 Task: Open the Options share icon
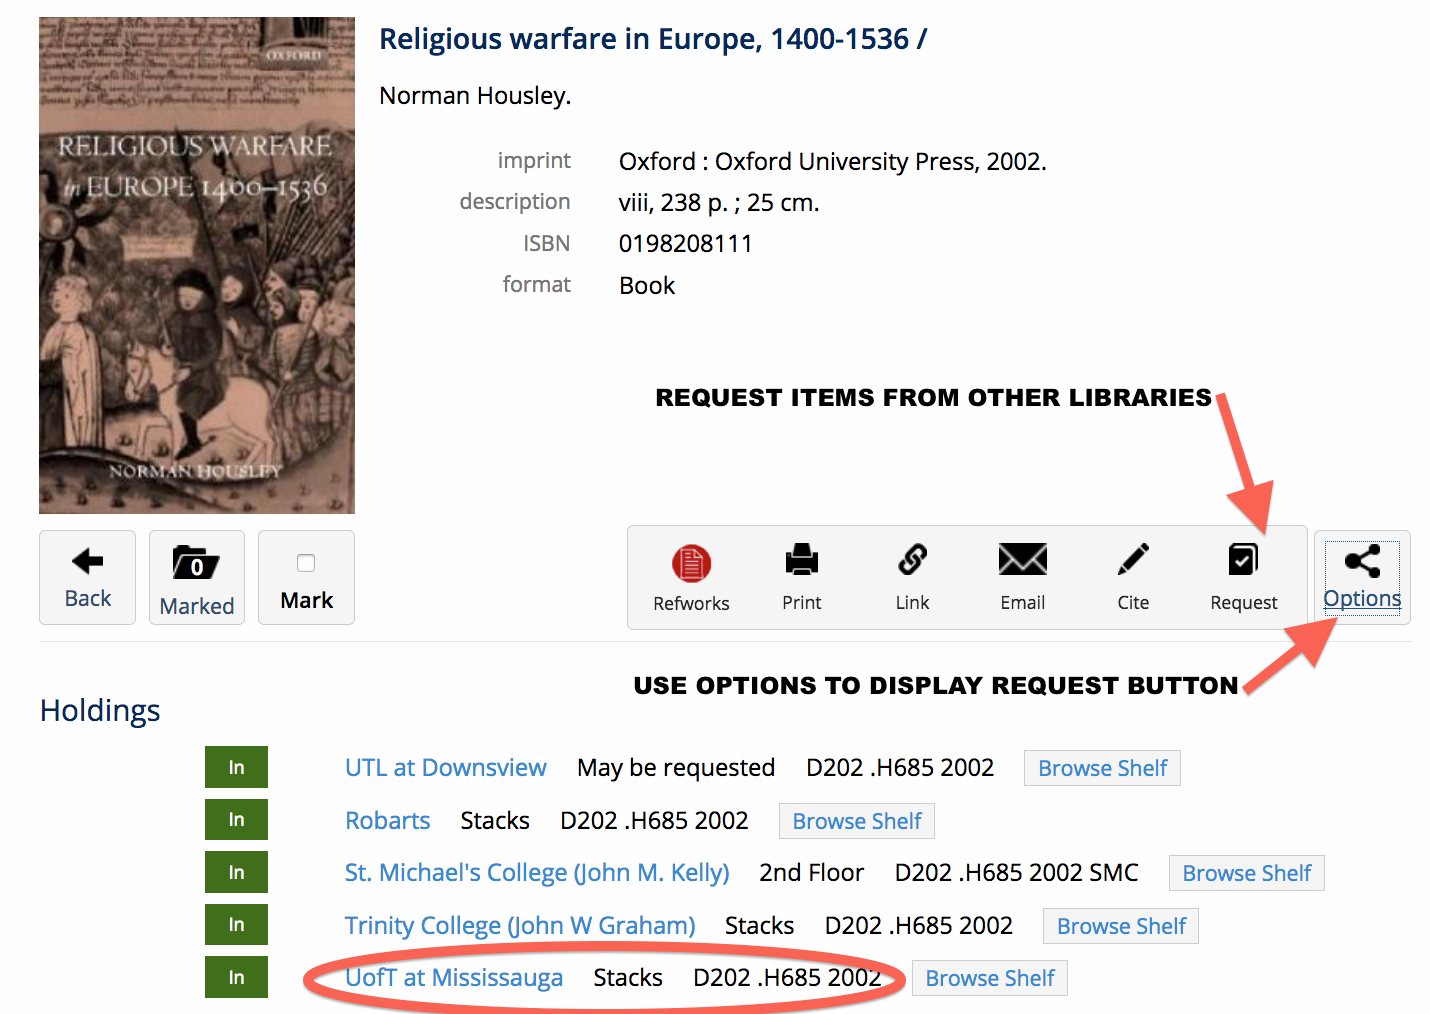(x=1362, y=561)
